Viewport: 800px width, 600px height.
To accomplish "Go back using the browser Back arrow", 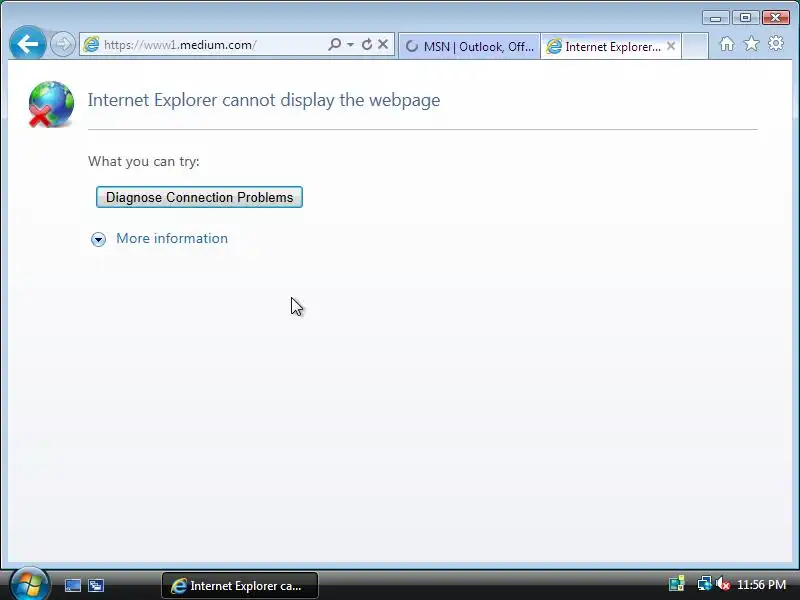I will (x=28, y=44).
